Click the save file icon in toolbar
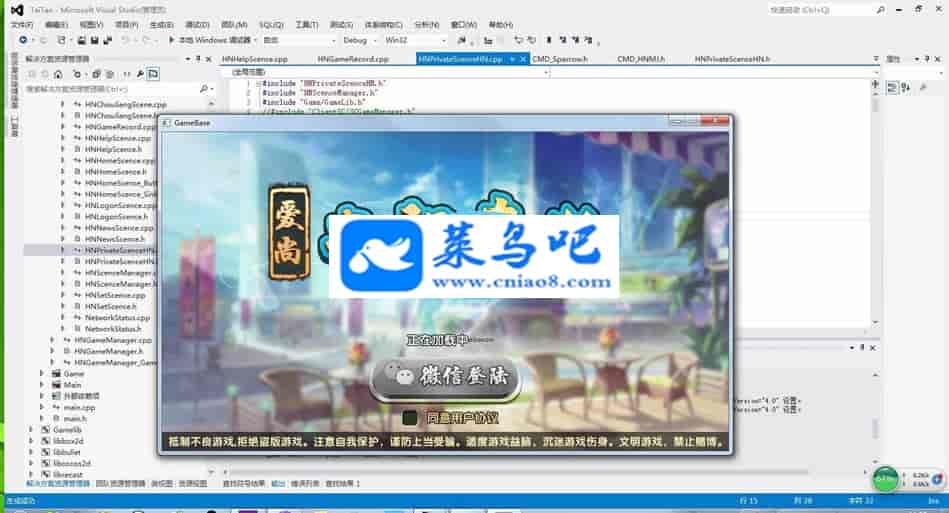949x513 pixels. [81, 40]
